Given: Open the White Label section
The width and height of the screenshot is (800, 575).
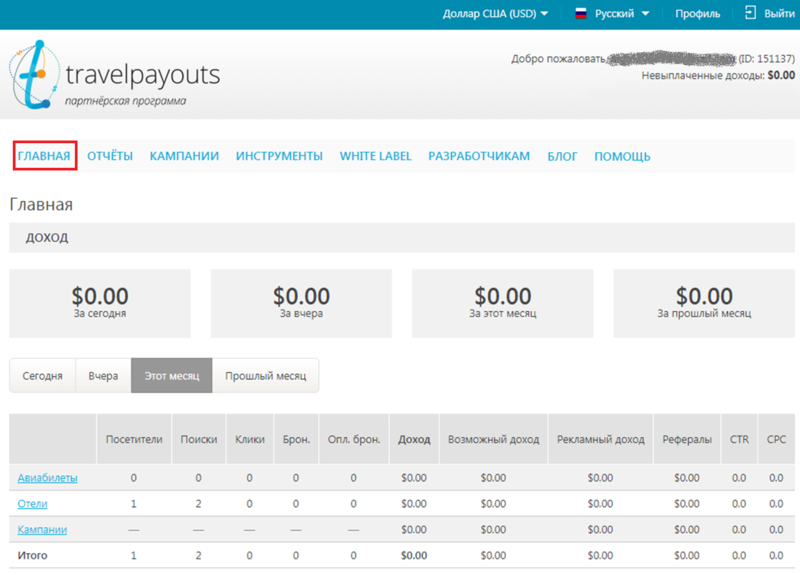Looking at the screenshot, I should pos(375,156).
